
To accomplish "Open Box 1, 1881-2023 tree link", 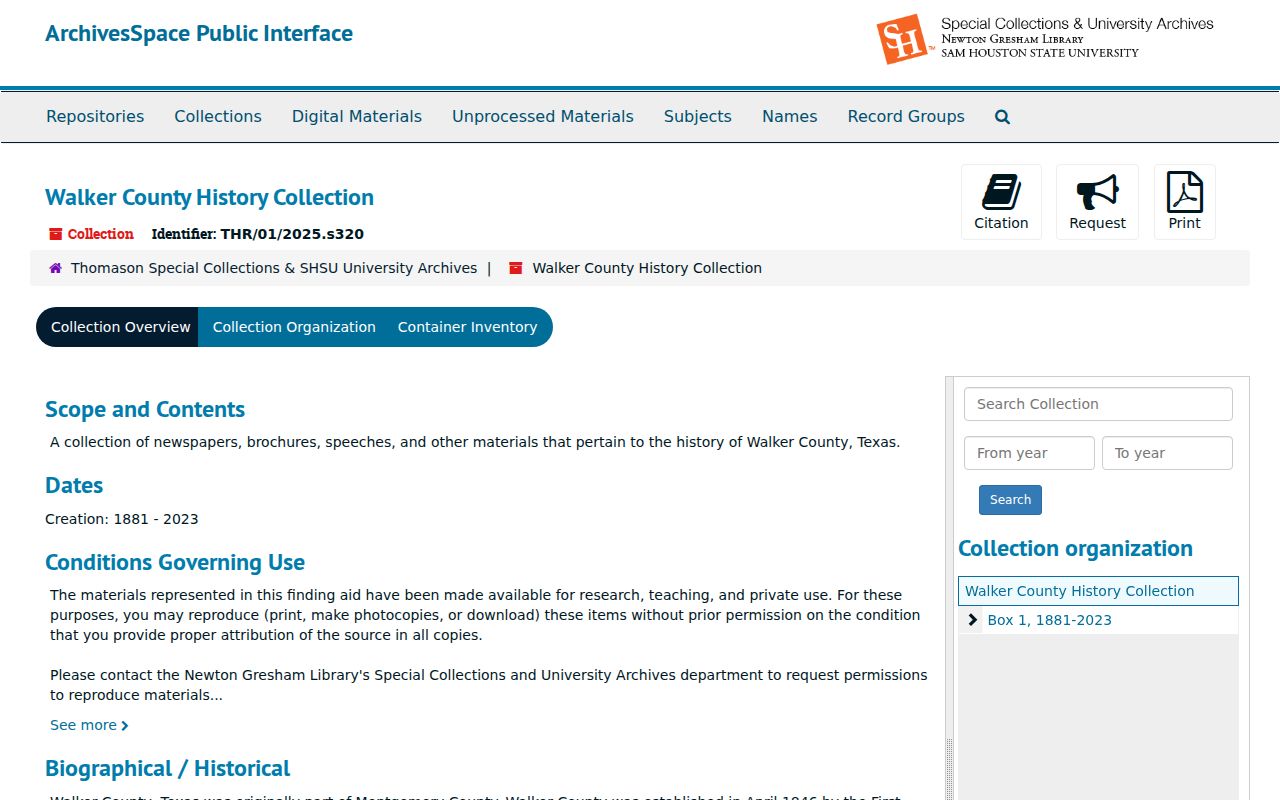I will (x=1050, y=620).
